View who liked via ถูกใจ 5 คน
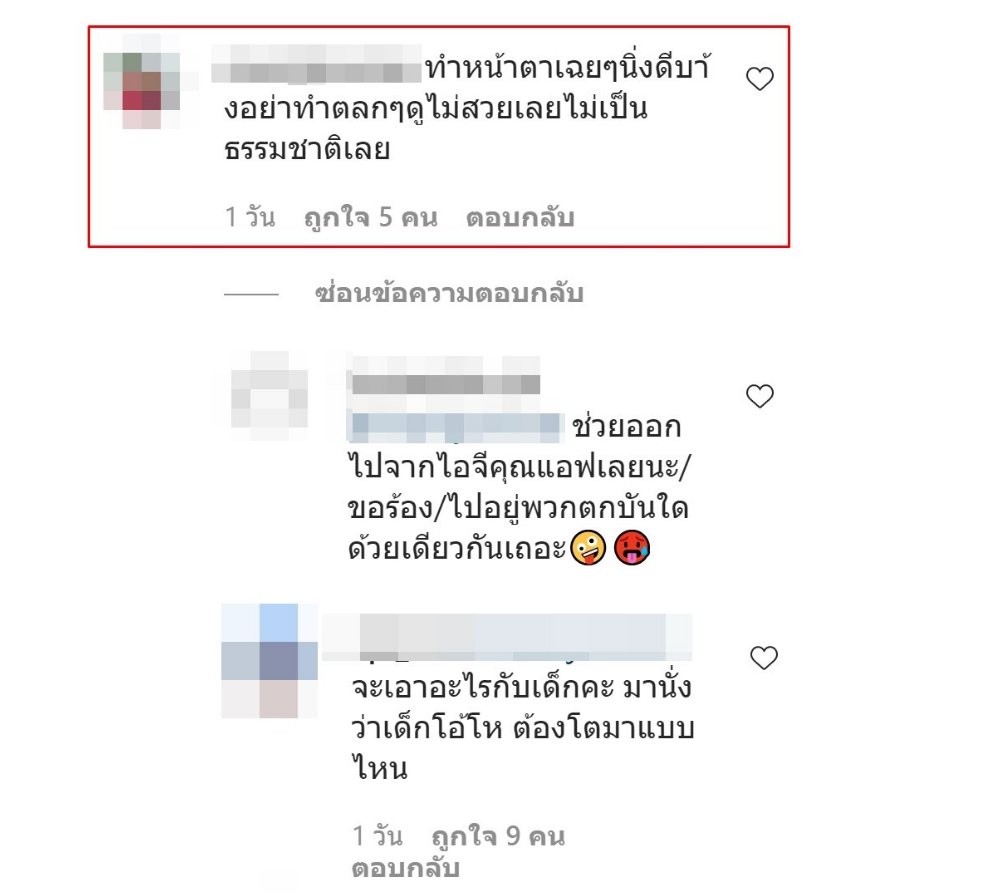 [x=371, y=218]
